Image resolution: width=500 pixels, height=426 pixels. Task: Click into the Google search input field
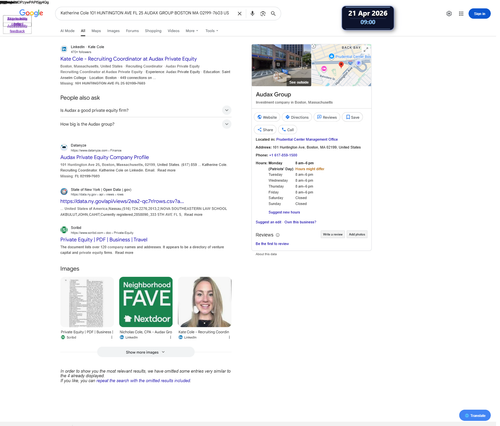pyautogui.click(x=145, y=13)
